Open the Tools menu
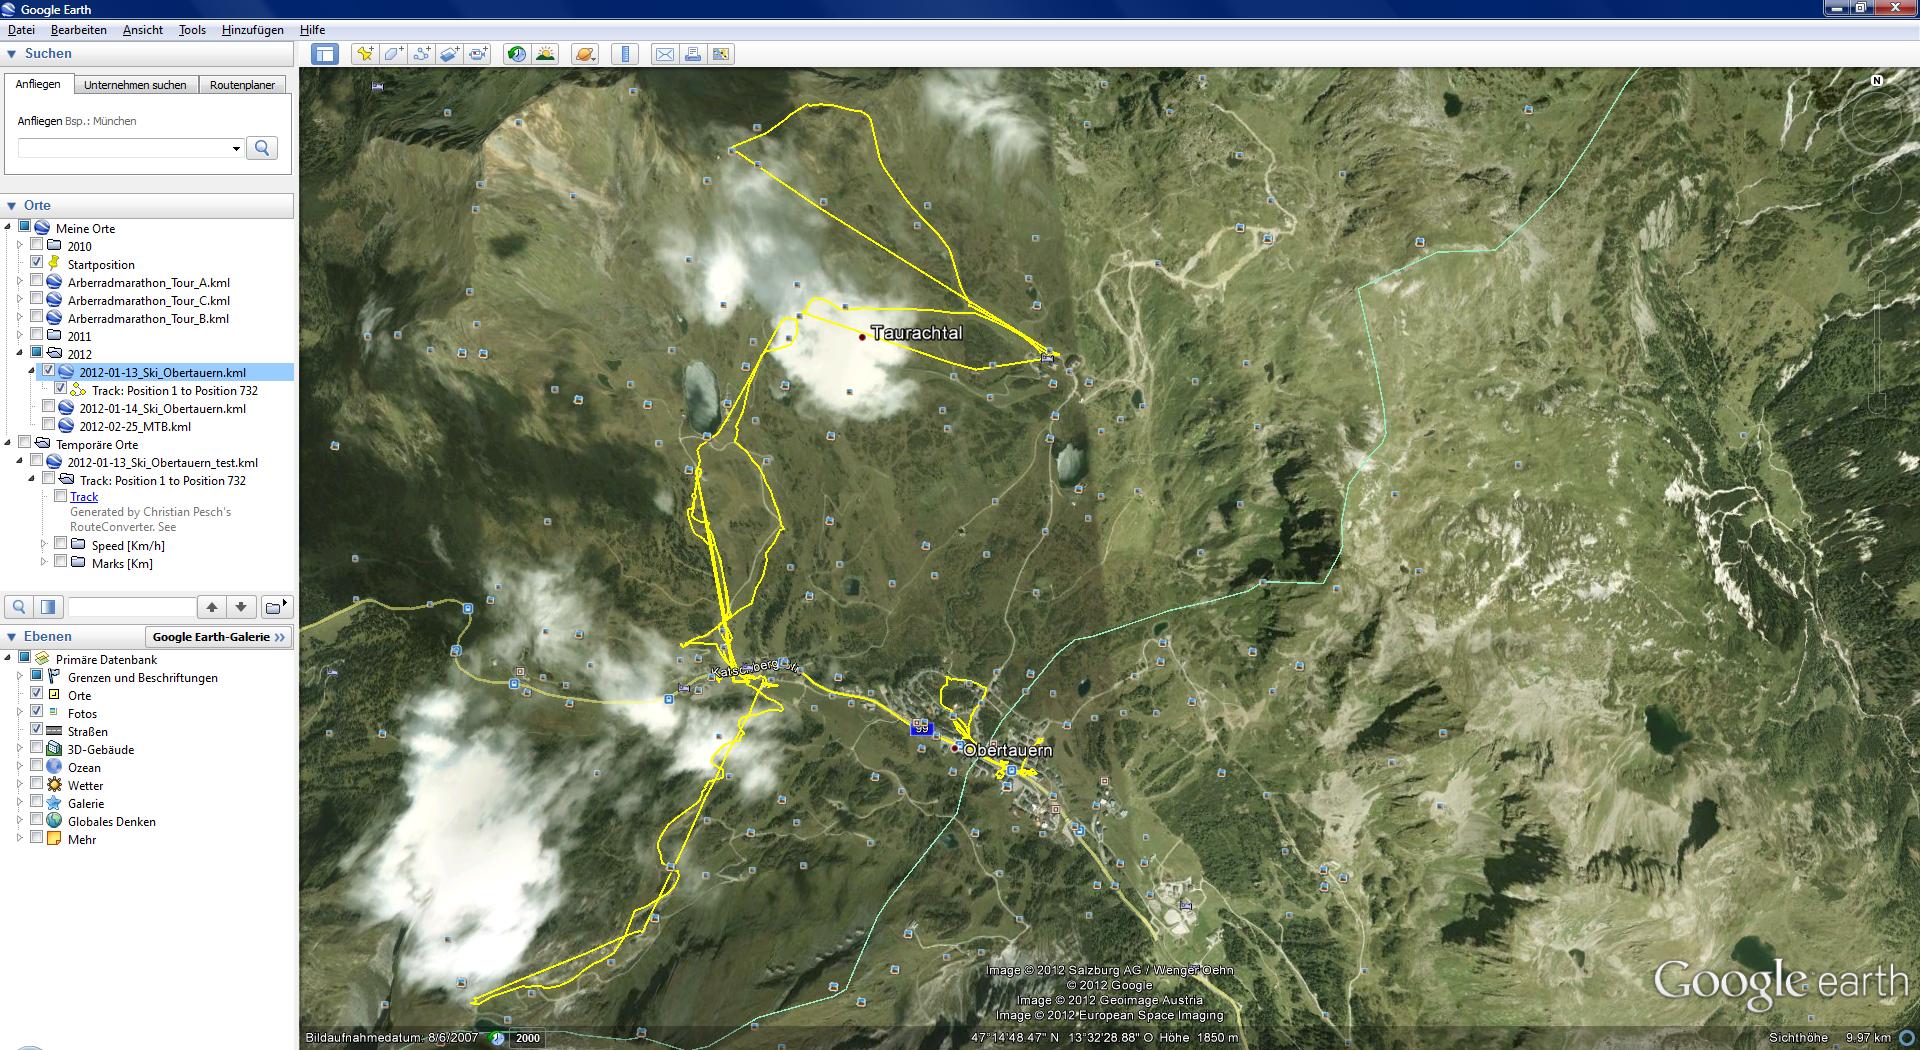 tap(192, 30)
